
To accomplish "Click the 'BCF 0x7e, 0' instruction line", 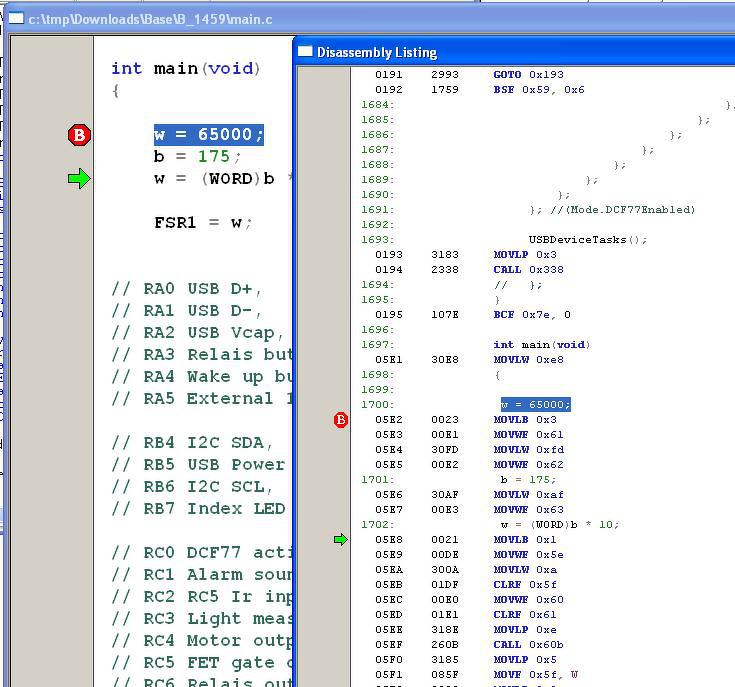I will click(532, 314).
